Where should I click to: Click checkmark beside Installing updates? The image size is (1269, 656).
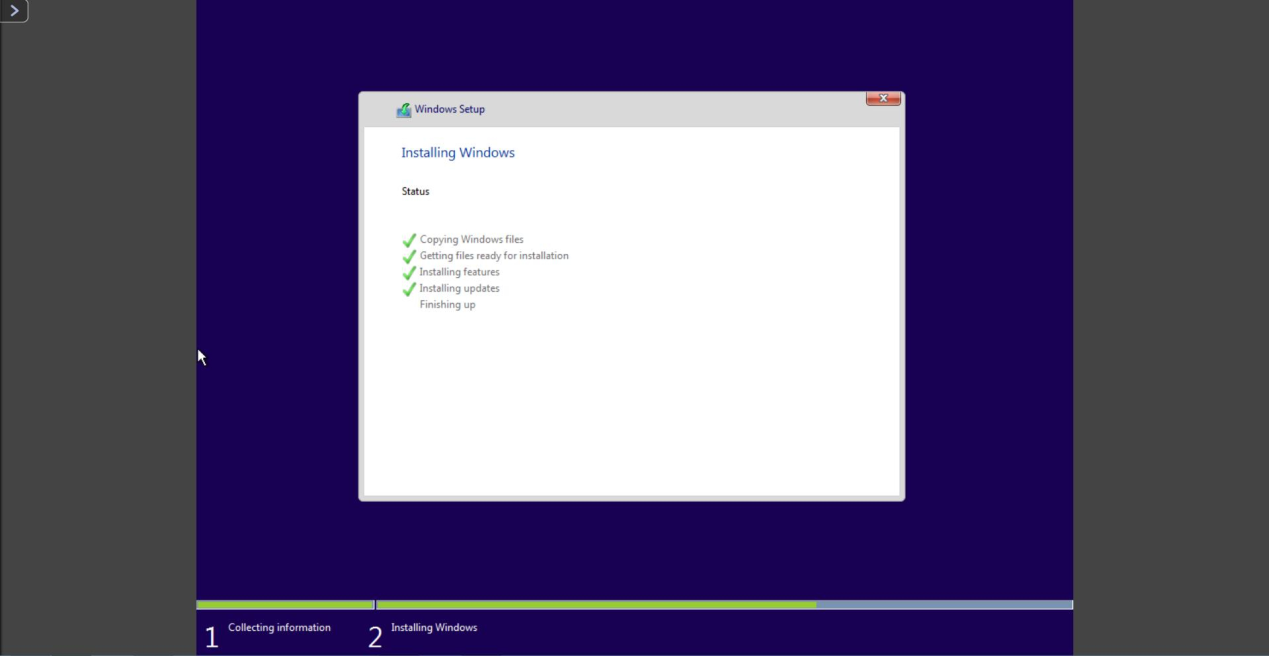pyautogui.click(x=409, y=289)
